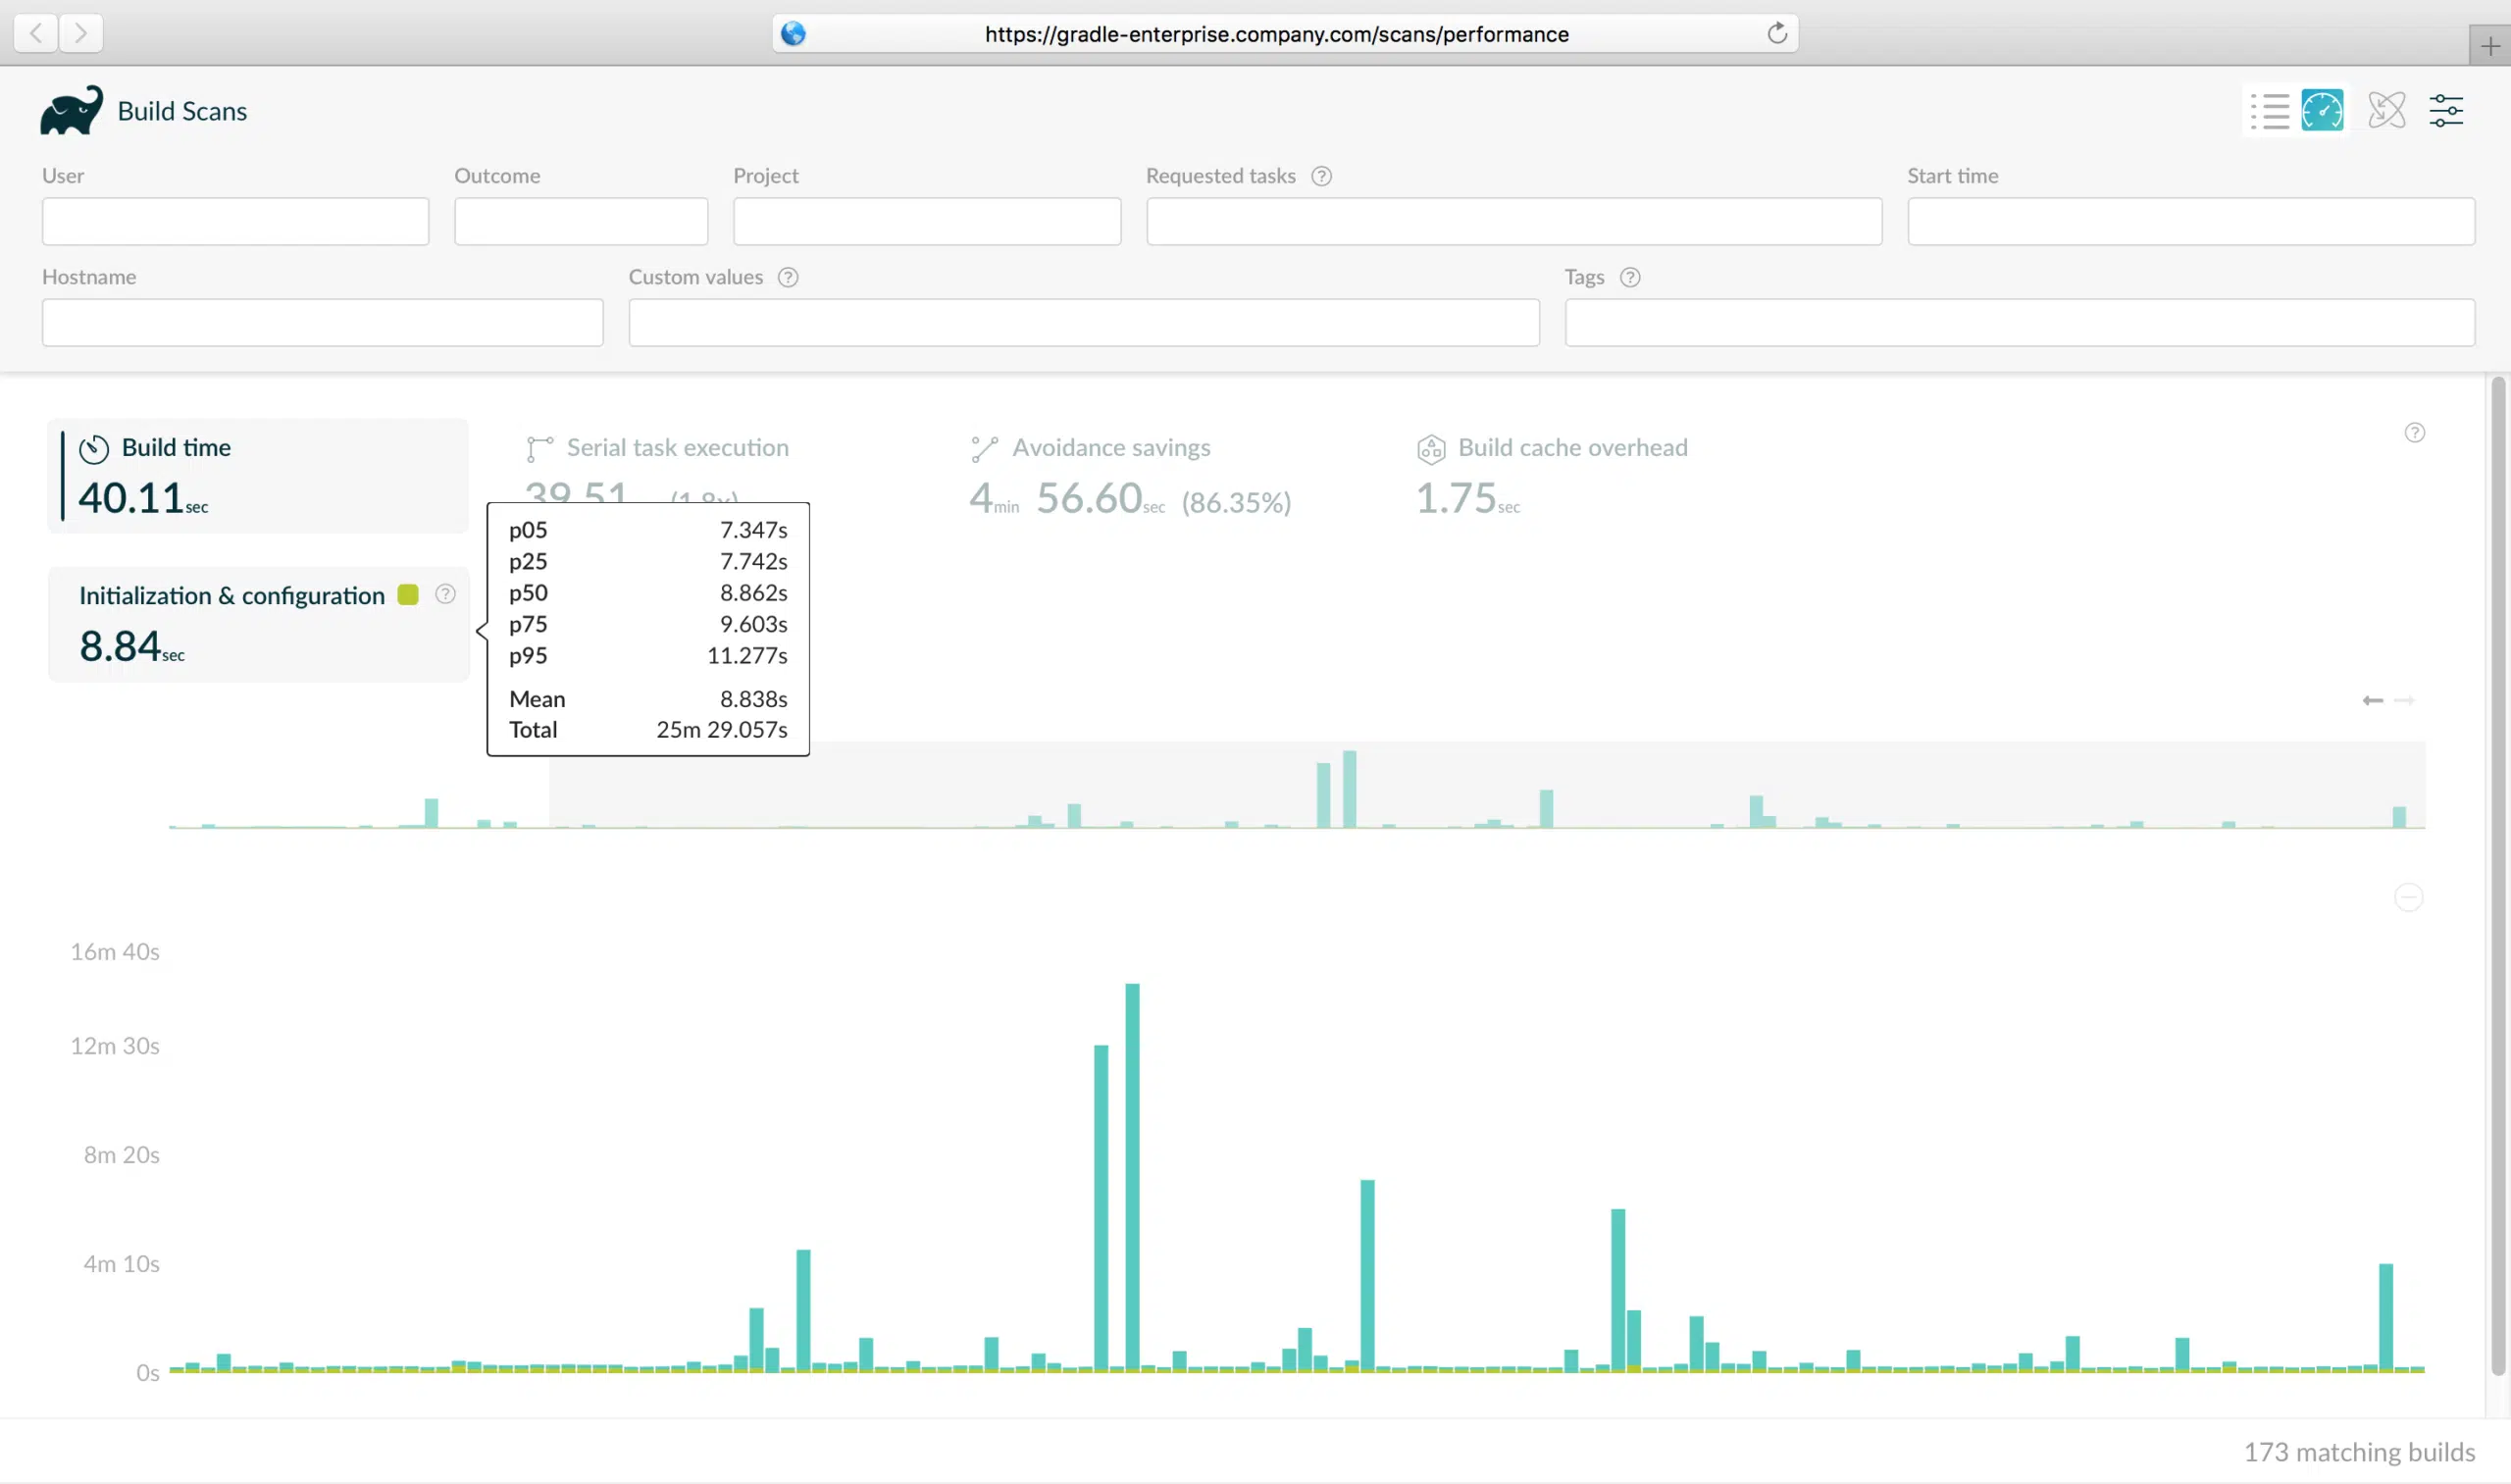Click the Tags filter field
The image size is (2511, 1484).
pos(2020,322)
